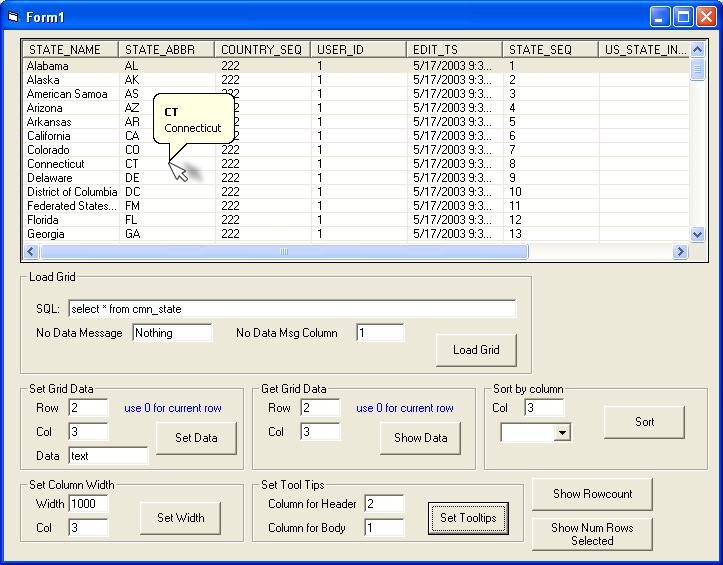Click the Column for Header input
This screenshot has height=565, width=723.
(384, 504)
